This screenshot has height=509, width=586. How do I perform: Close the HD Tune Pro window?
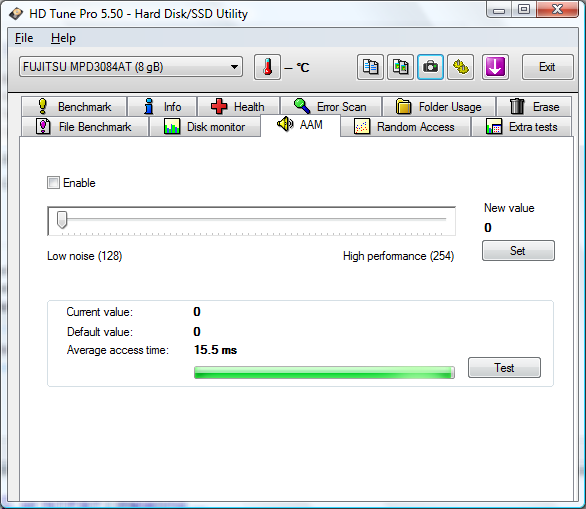[x=557, y=9]
